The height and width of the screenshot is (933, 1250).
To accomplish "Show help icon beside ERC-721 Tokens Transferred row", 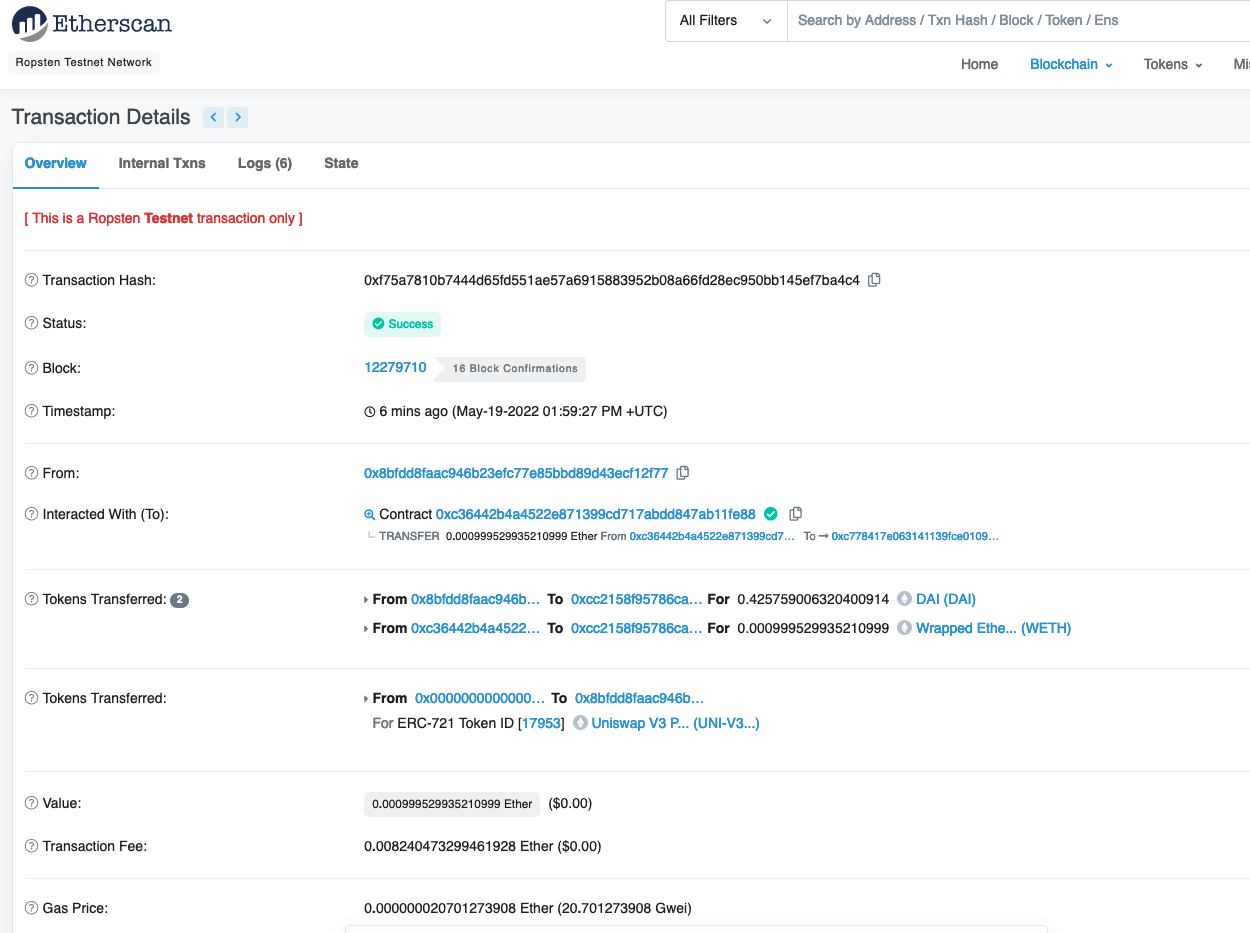I will tap(31, 698).
